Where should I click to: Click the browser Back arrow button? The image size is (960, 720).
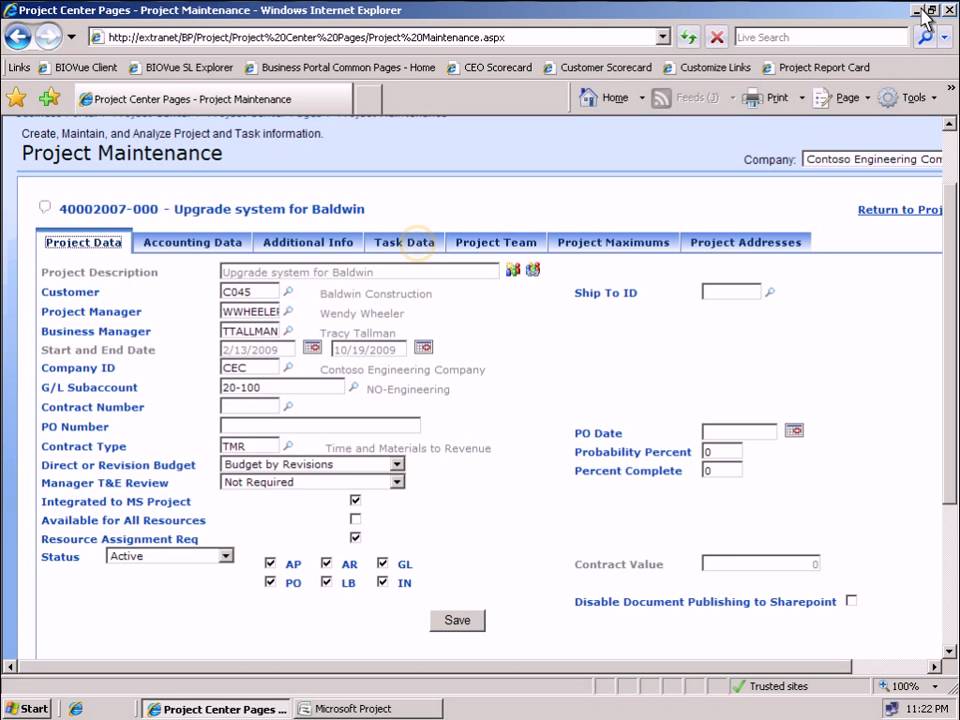coord(18,37)
